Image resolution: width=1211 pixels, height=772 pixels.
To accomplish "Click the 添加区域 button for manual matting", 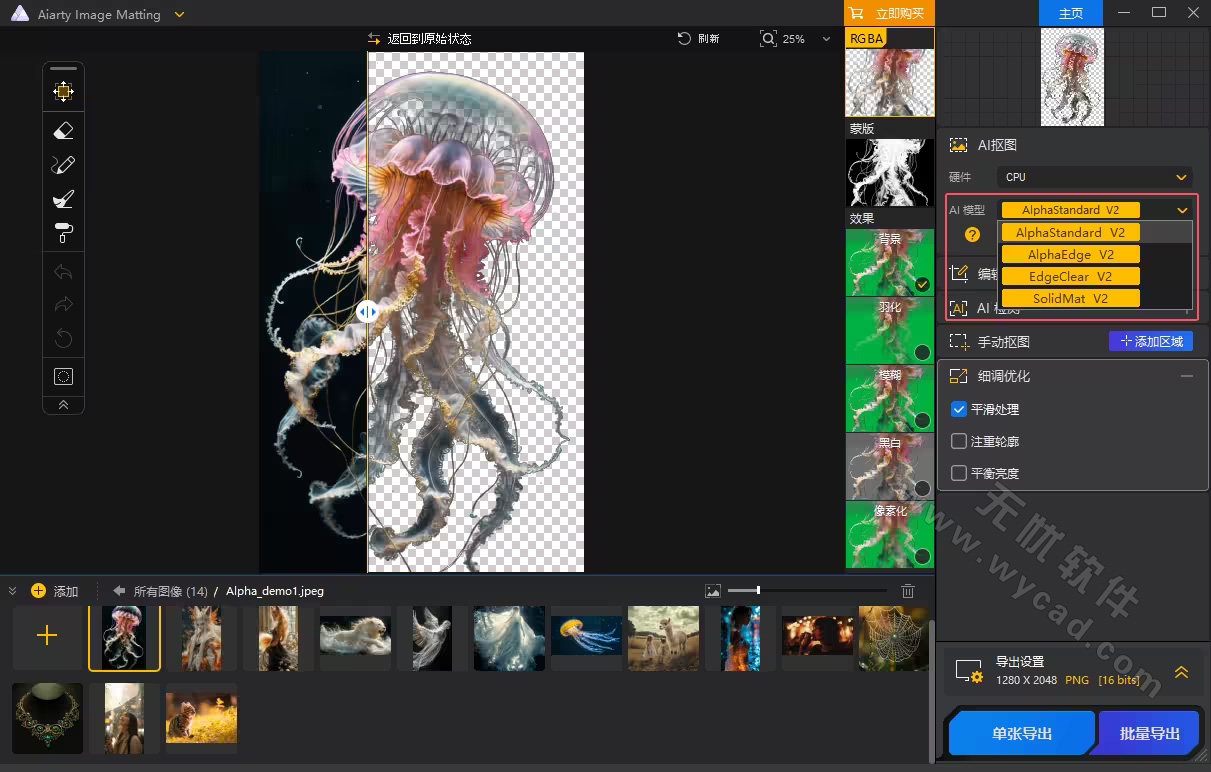I will [x=1150, y=340].
